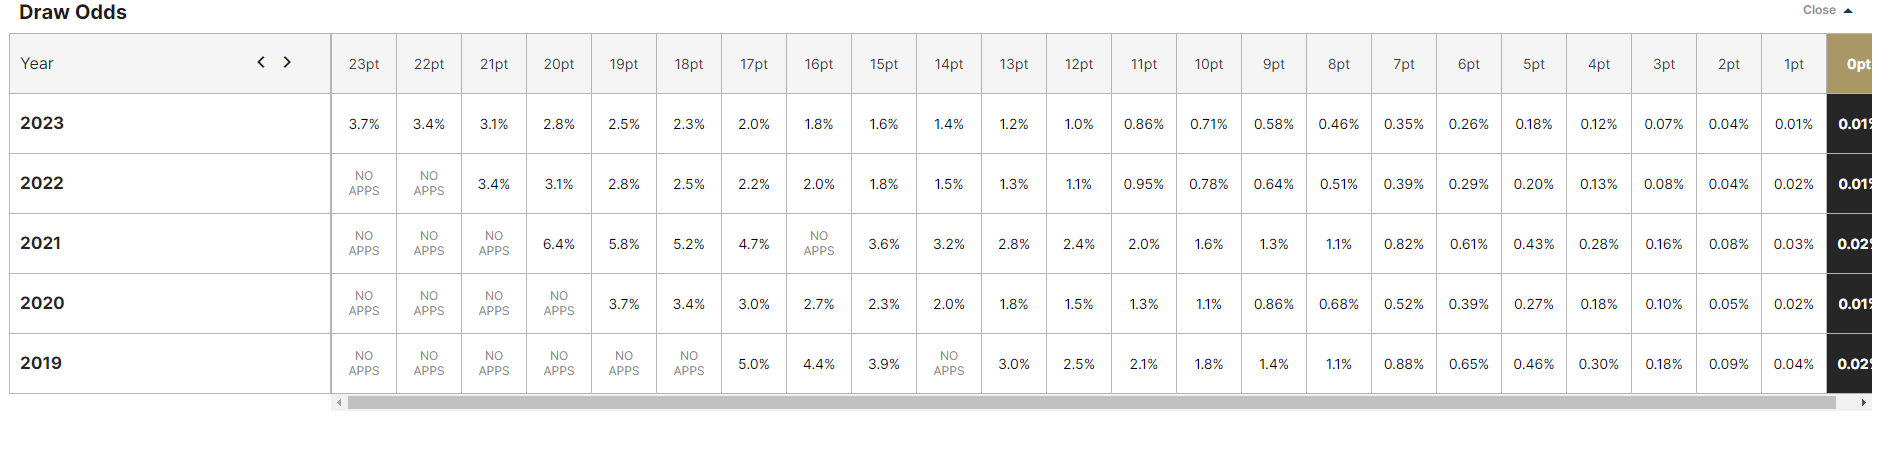
Task: Click the 2022 21pt cell 3.4%
Action: (x=494, y=184)
